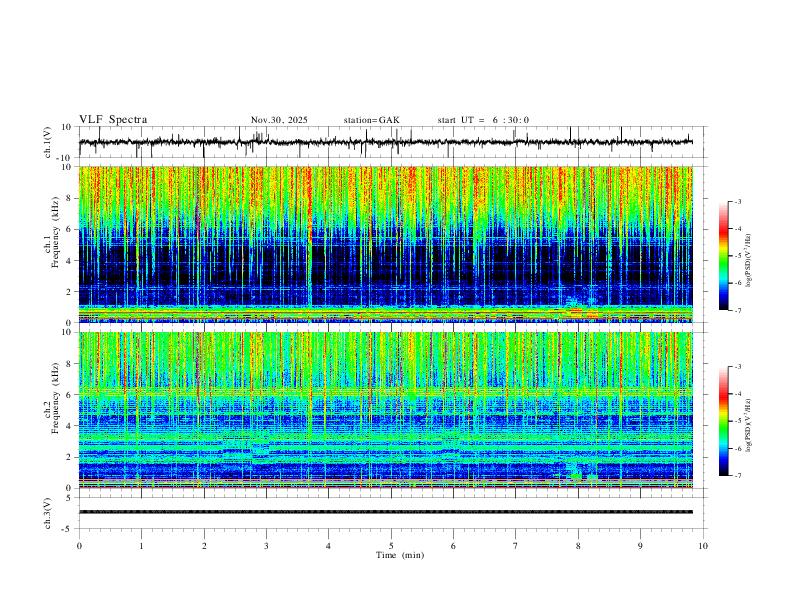Click the 'ch.3(V)' axis label
792x612 pixels.
pyautogui.click(x=48, y=514)
